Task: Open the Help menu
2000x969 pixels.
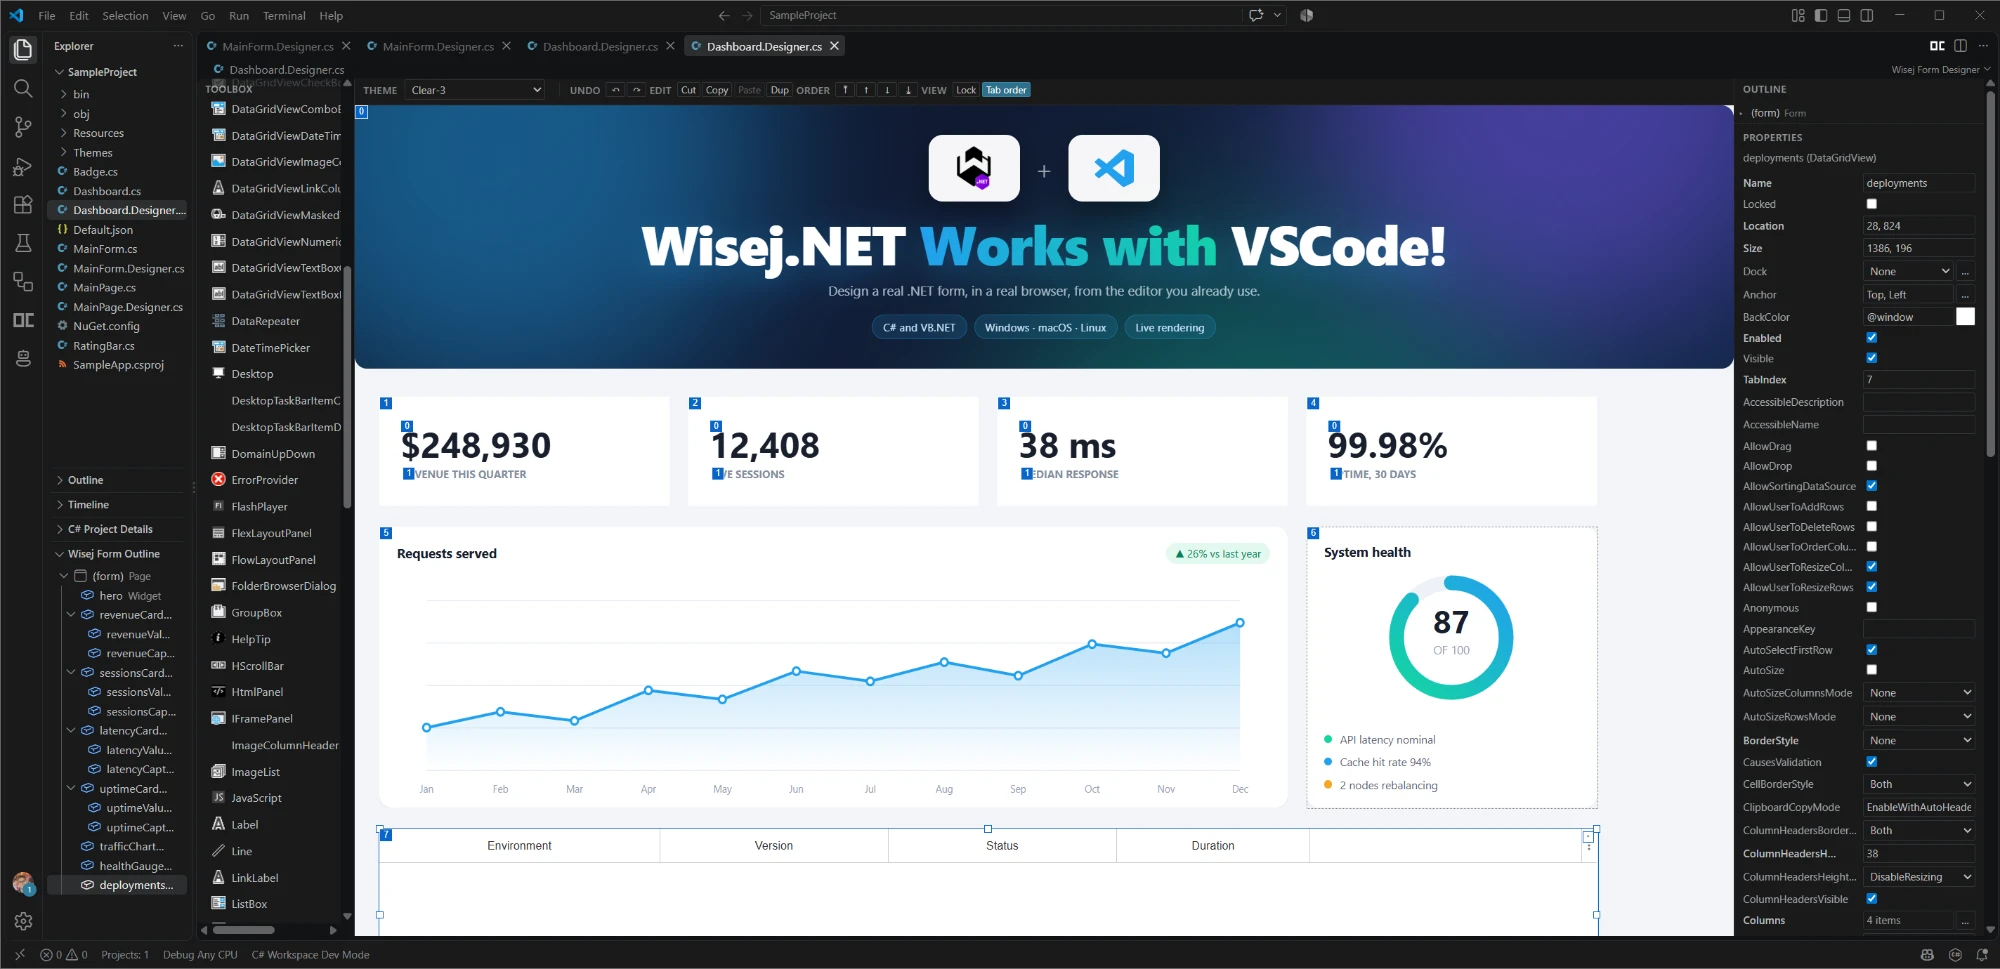Action: click(331, 16)
